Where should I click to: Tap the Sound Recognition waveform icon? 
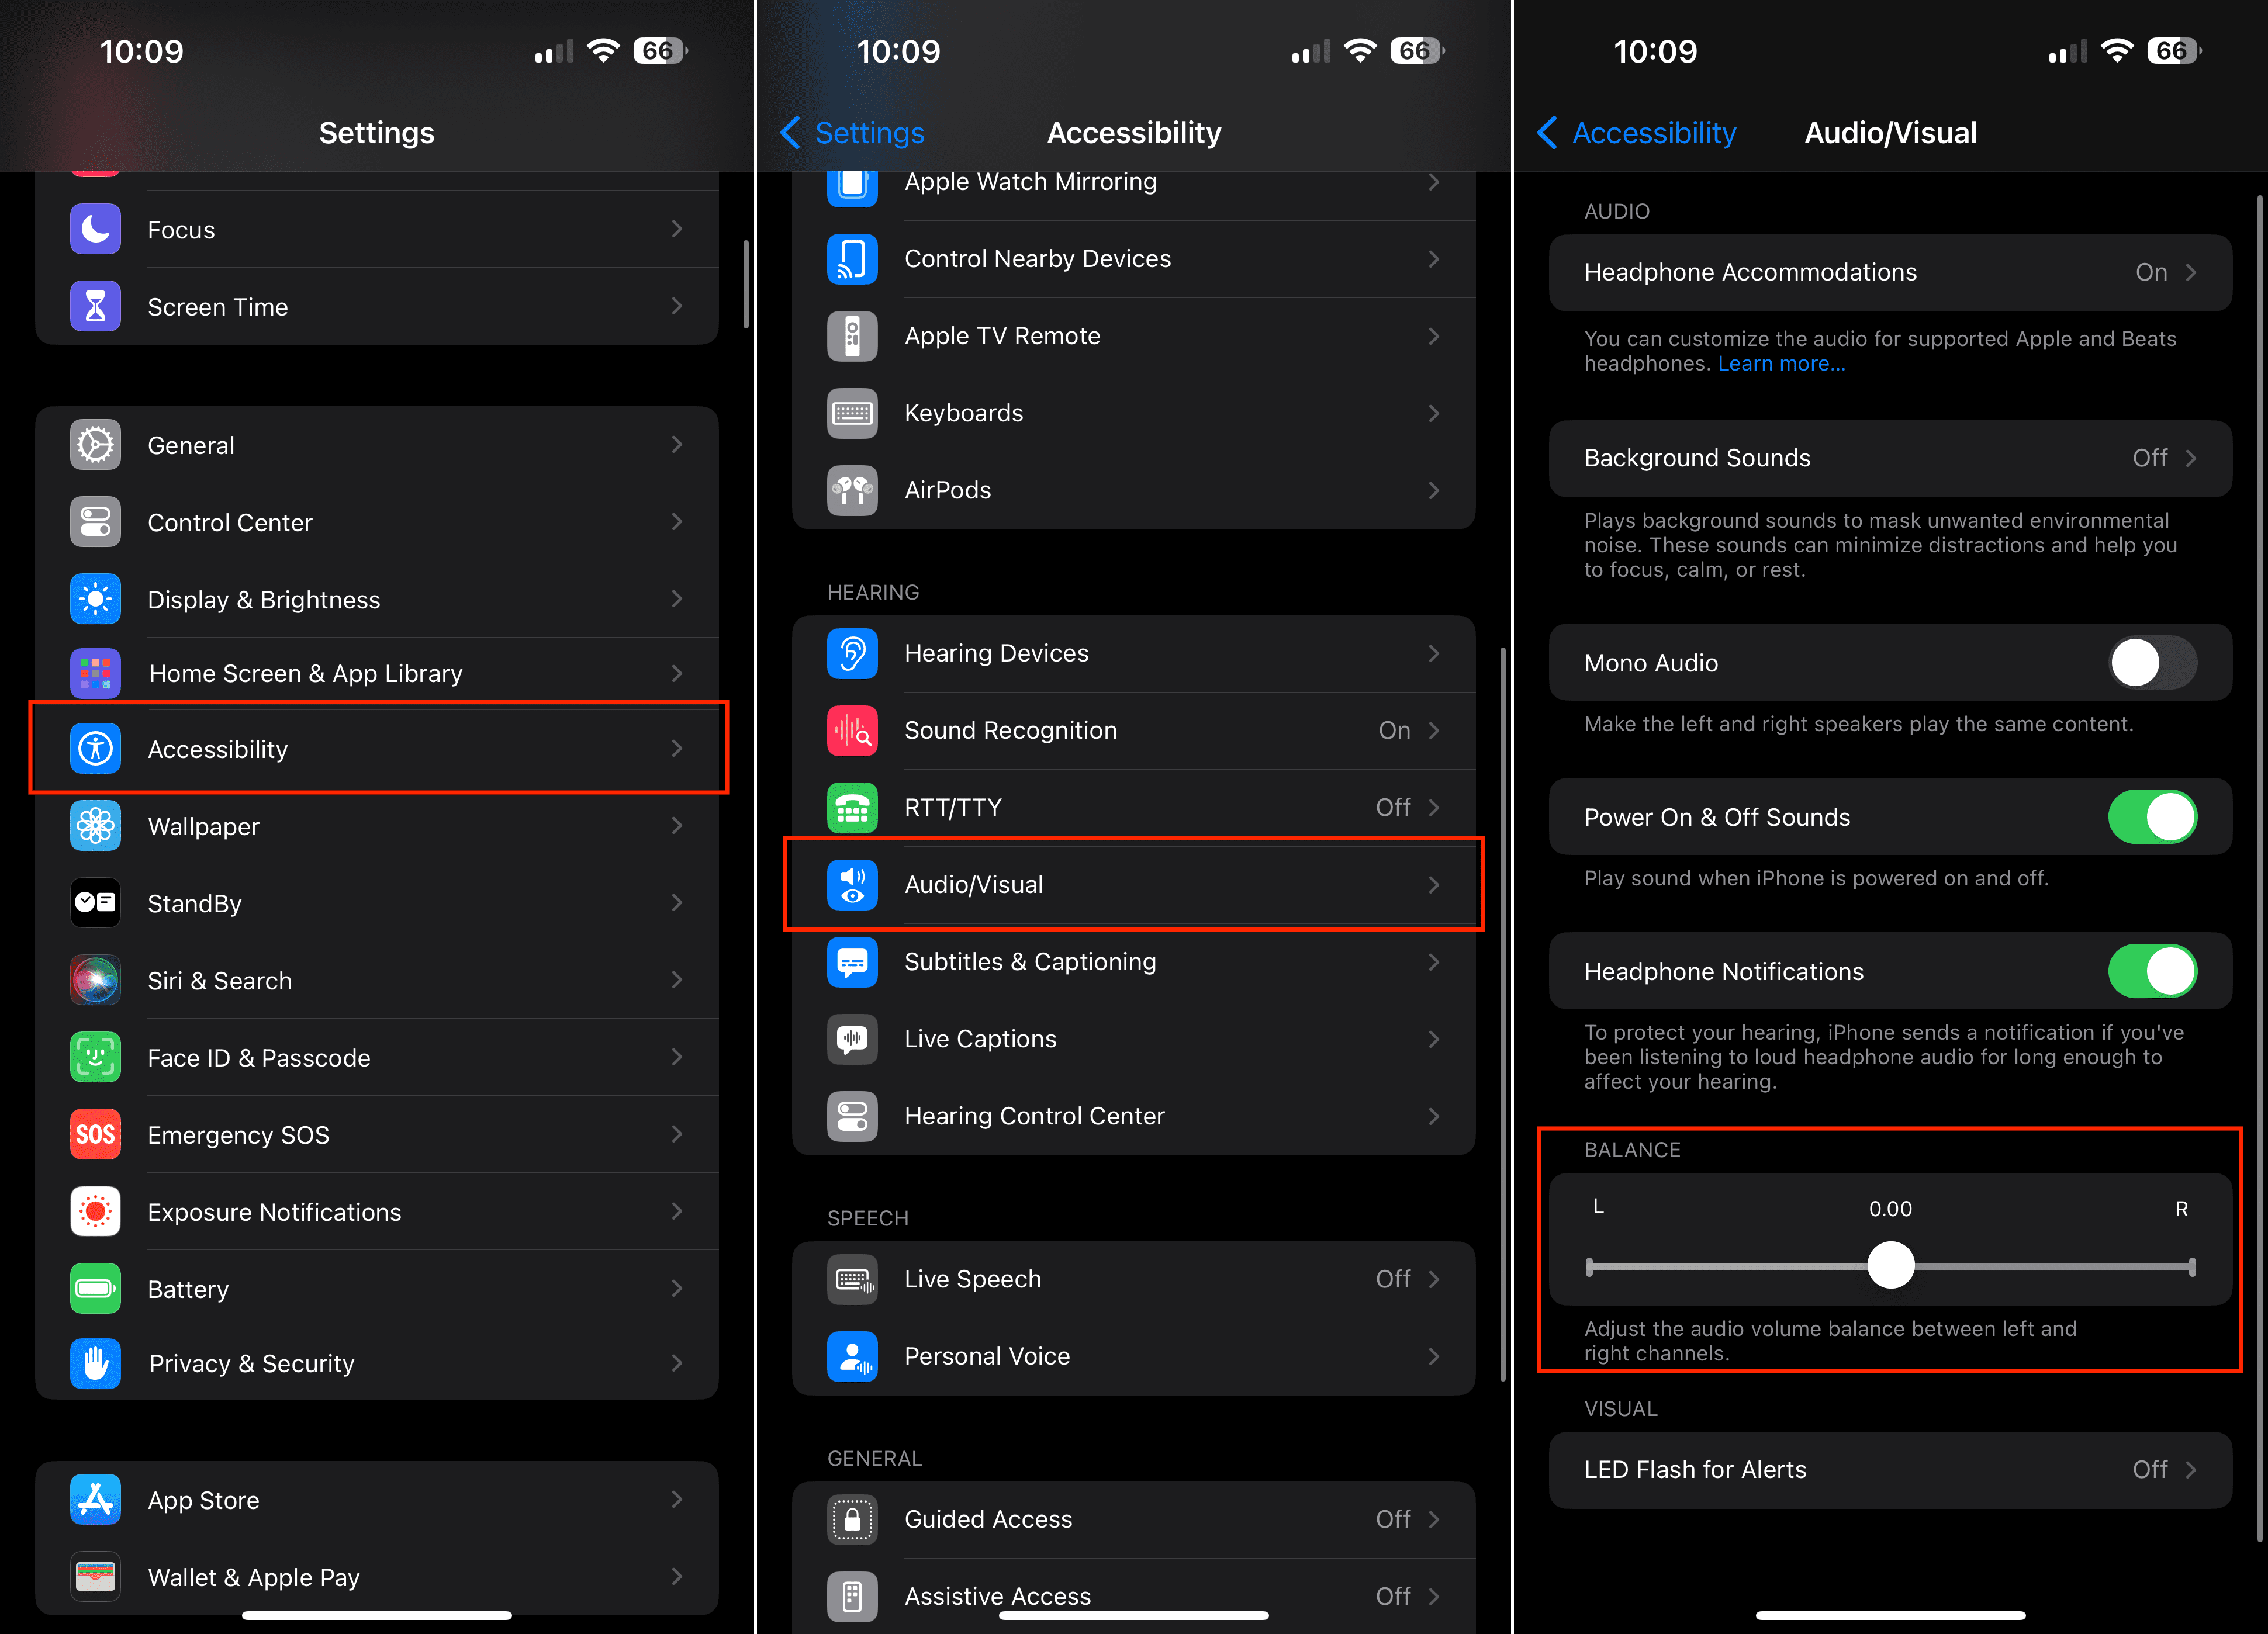pyautogui.click(x=852, y=730)
